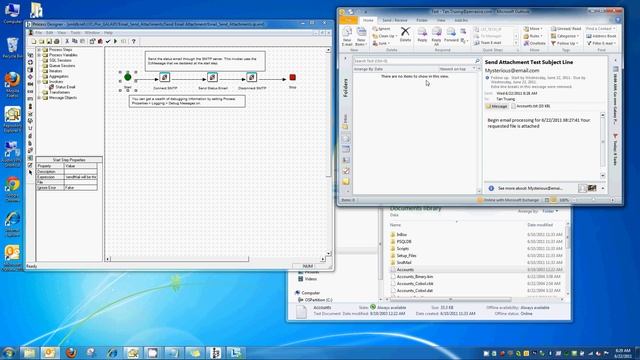Click Firefox icon in the taskbar
This screenshot has width=640, height=360.
tap(71, 352)
